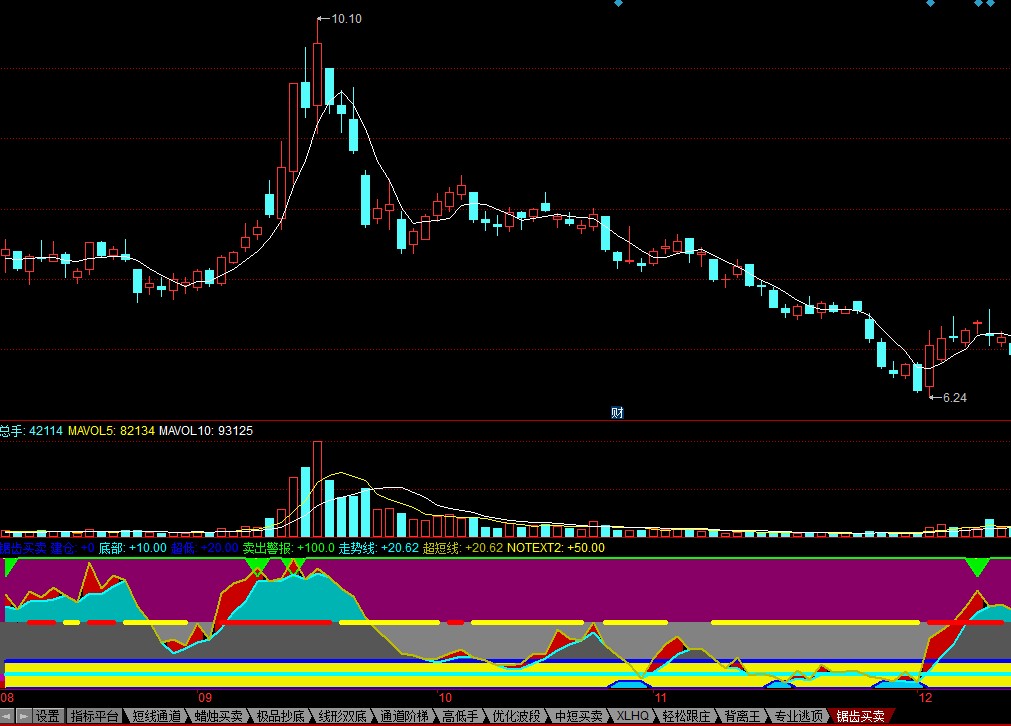
Task: Open the 指标平台 indicator platform
Action: click(94, 716)
